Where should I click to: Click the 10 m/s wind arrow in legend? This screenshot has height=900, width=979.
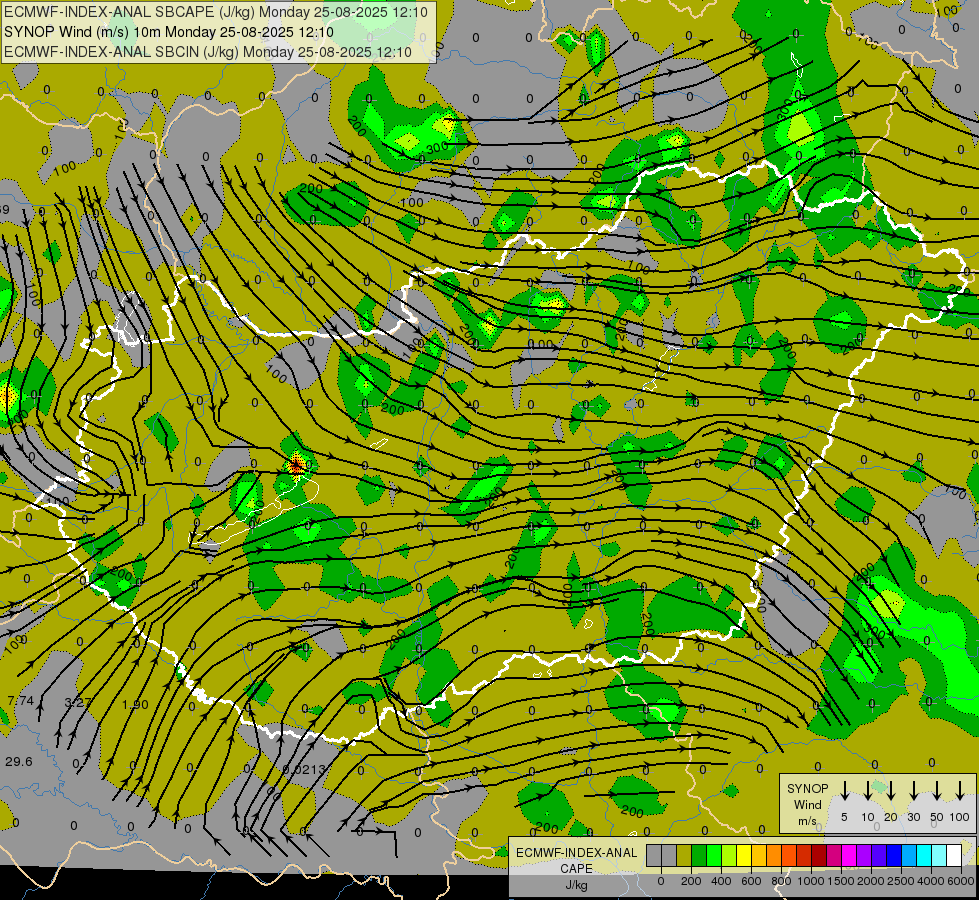pyautogui.click(x=868, y=790)
